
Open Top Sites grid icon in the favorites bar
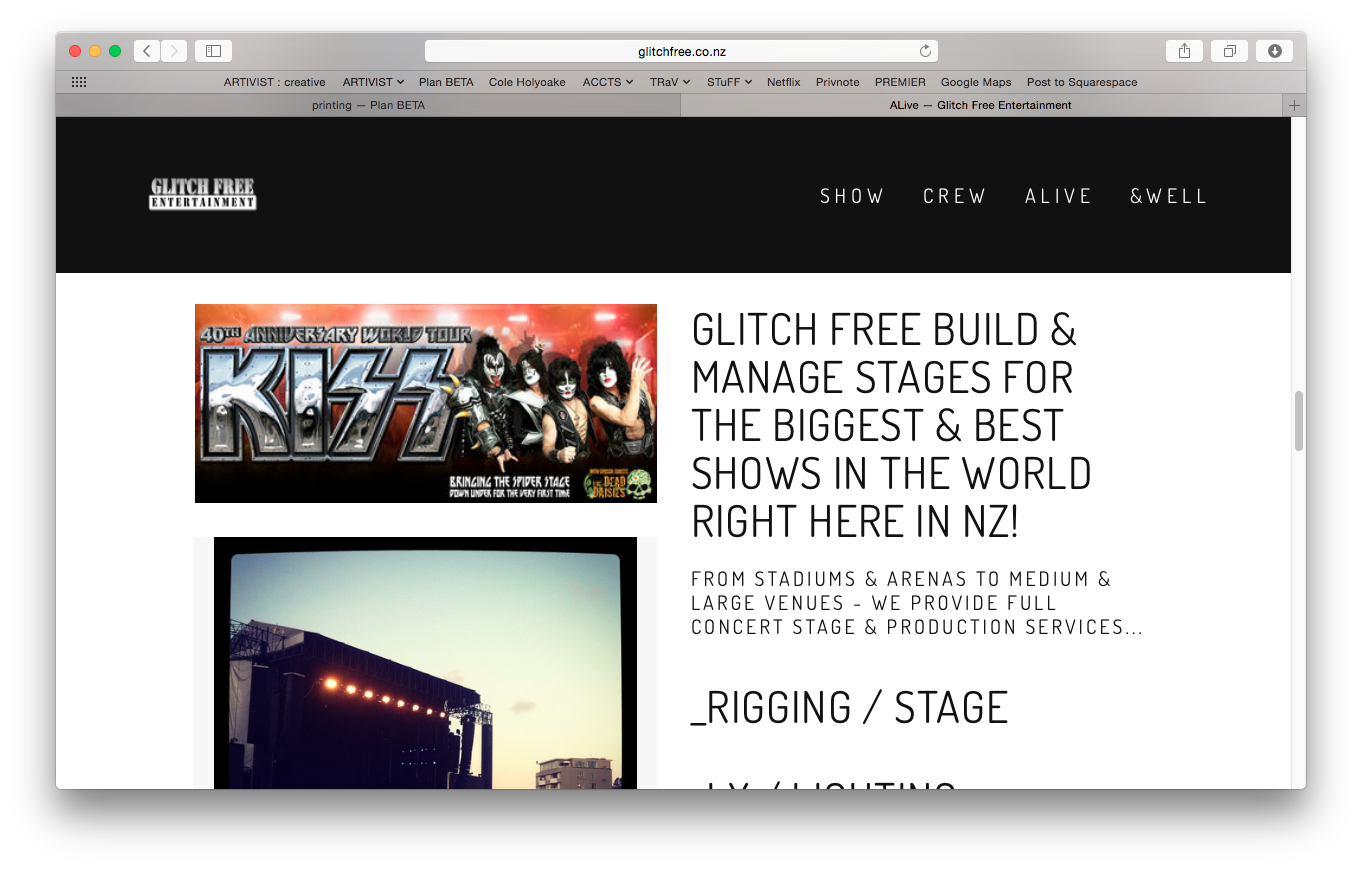point(79,82)
